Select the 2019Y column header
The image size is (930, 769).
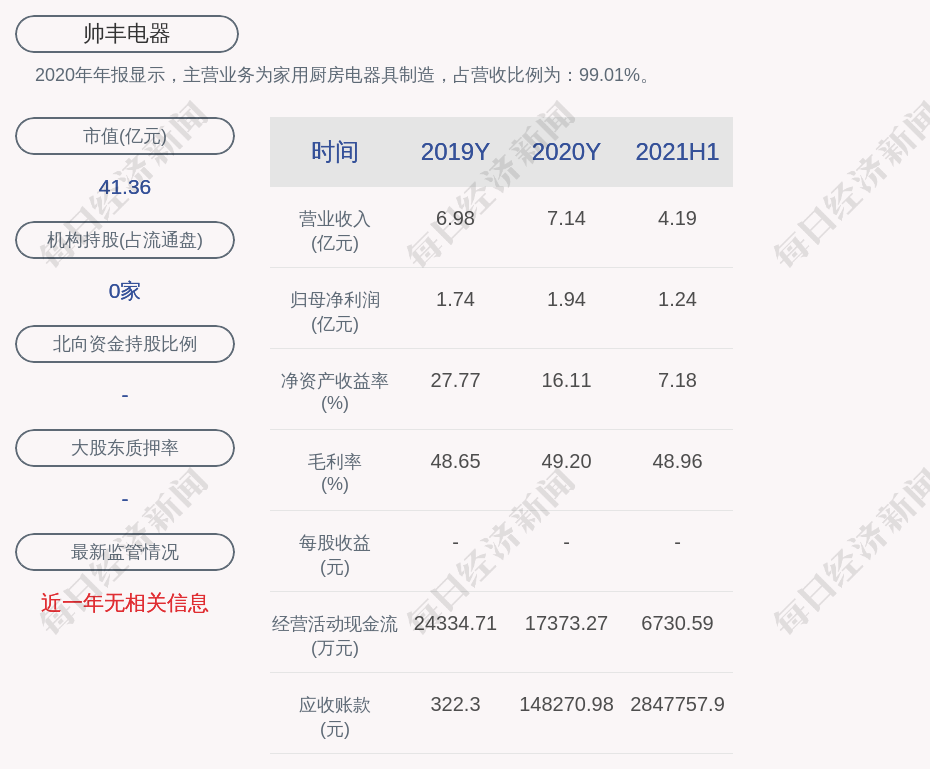pos(455,152)
